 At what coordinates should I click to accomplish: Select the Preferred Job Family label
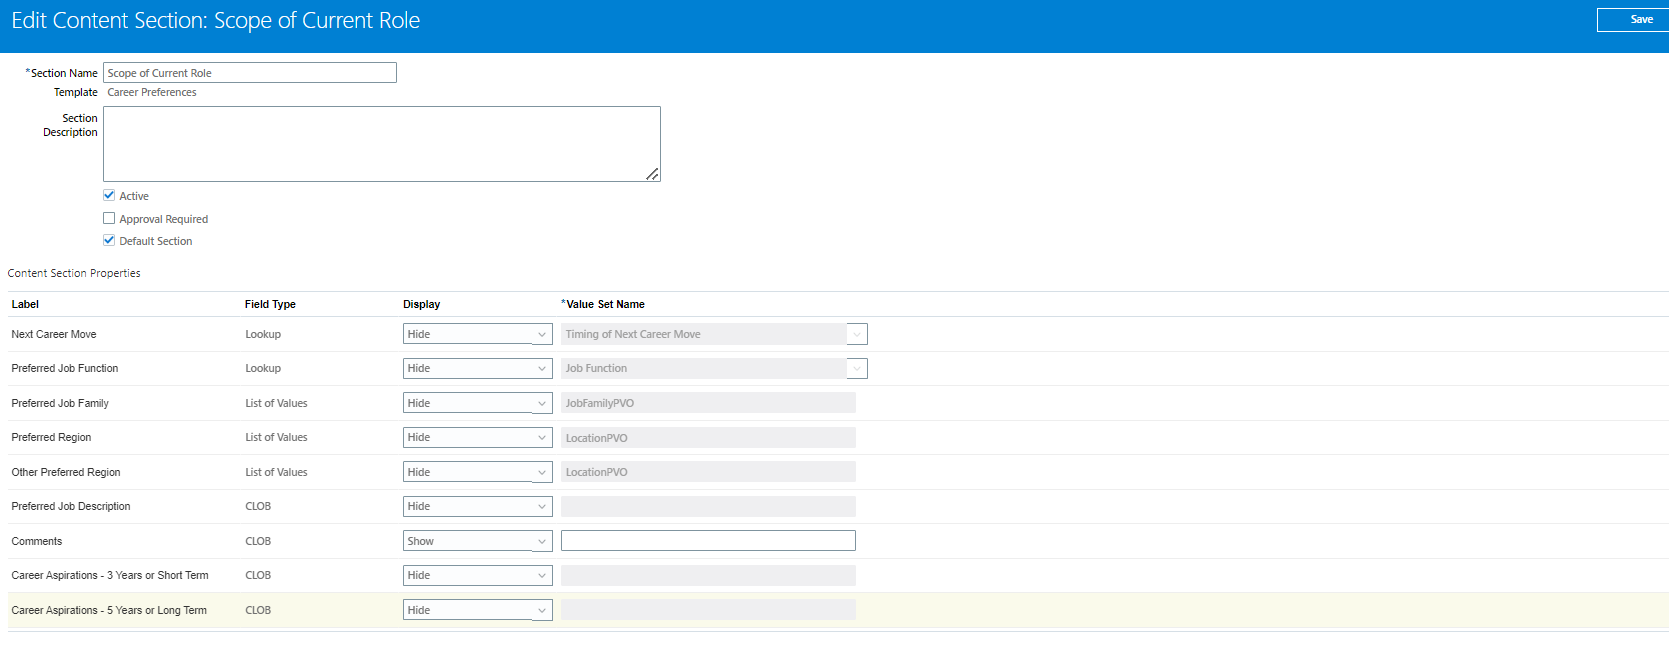point(60,403)
